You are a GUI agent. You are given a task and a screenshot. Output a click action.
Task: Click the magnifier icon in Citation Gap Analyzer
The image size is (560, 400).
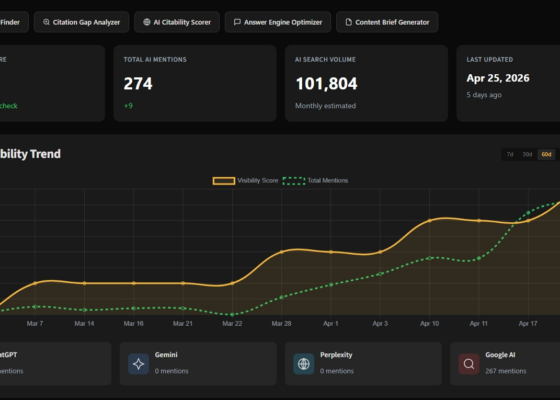[46, 22]
